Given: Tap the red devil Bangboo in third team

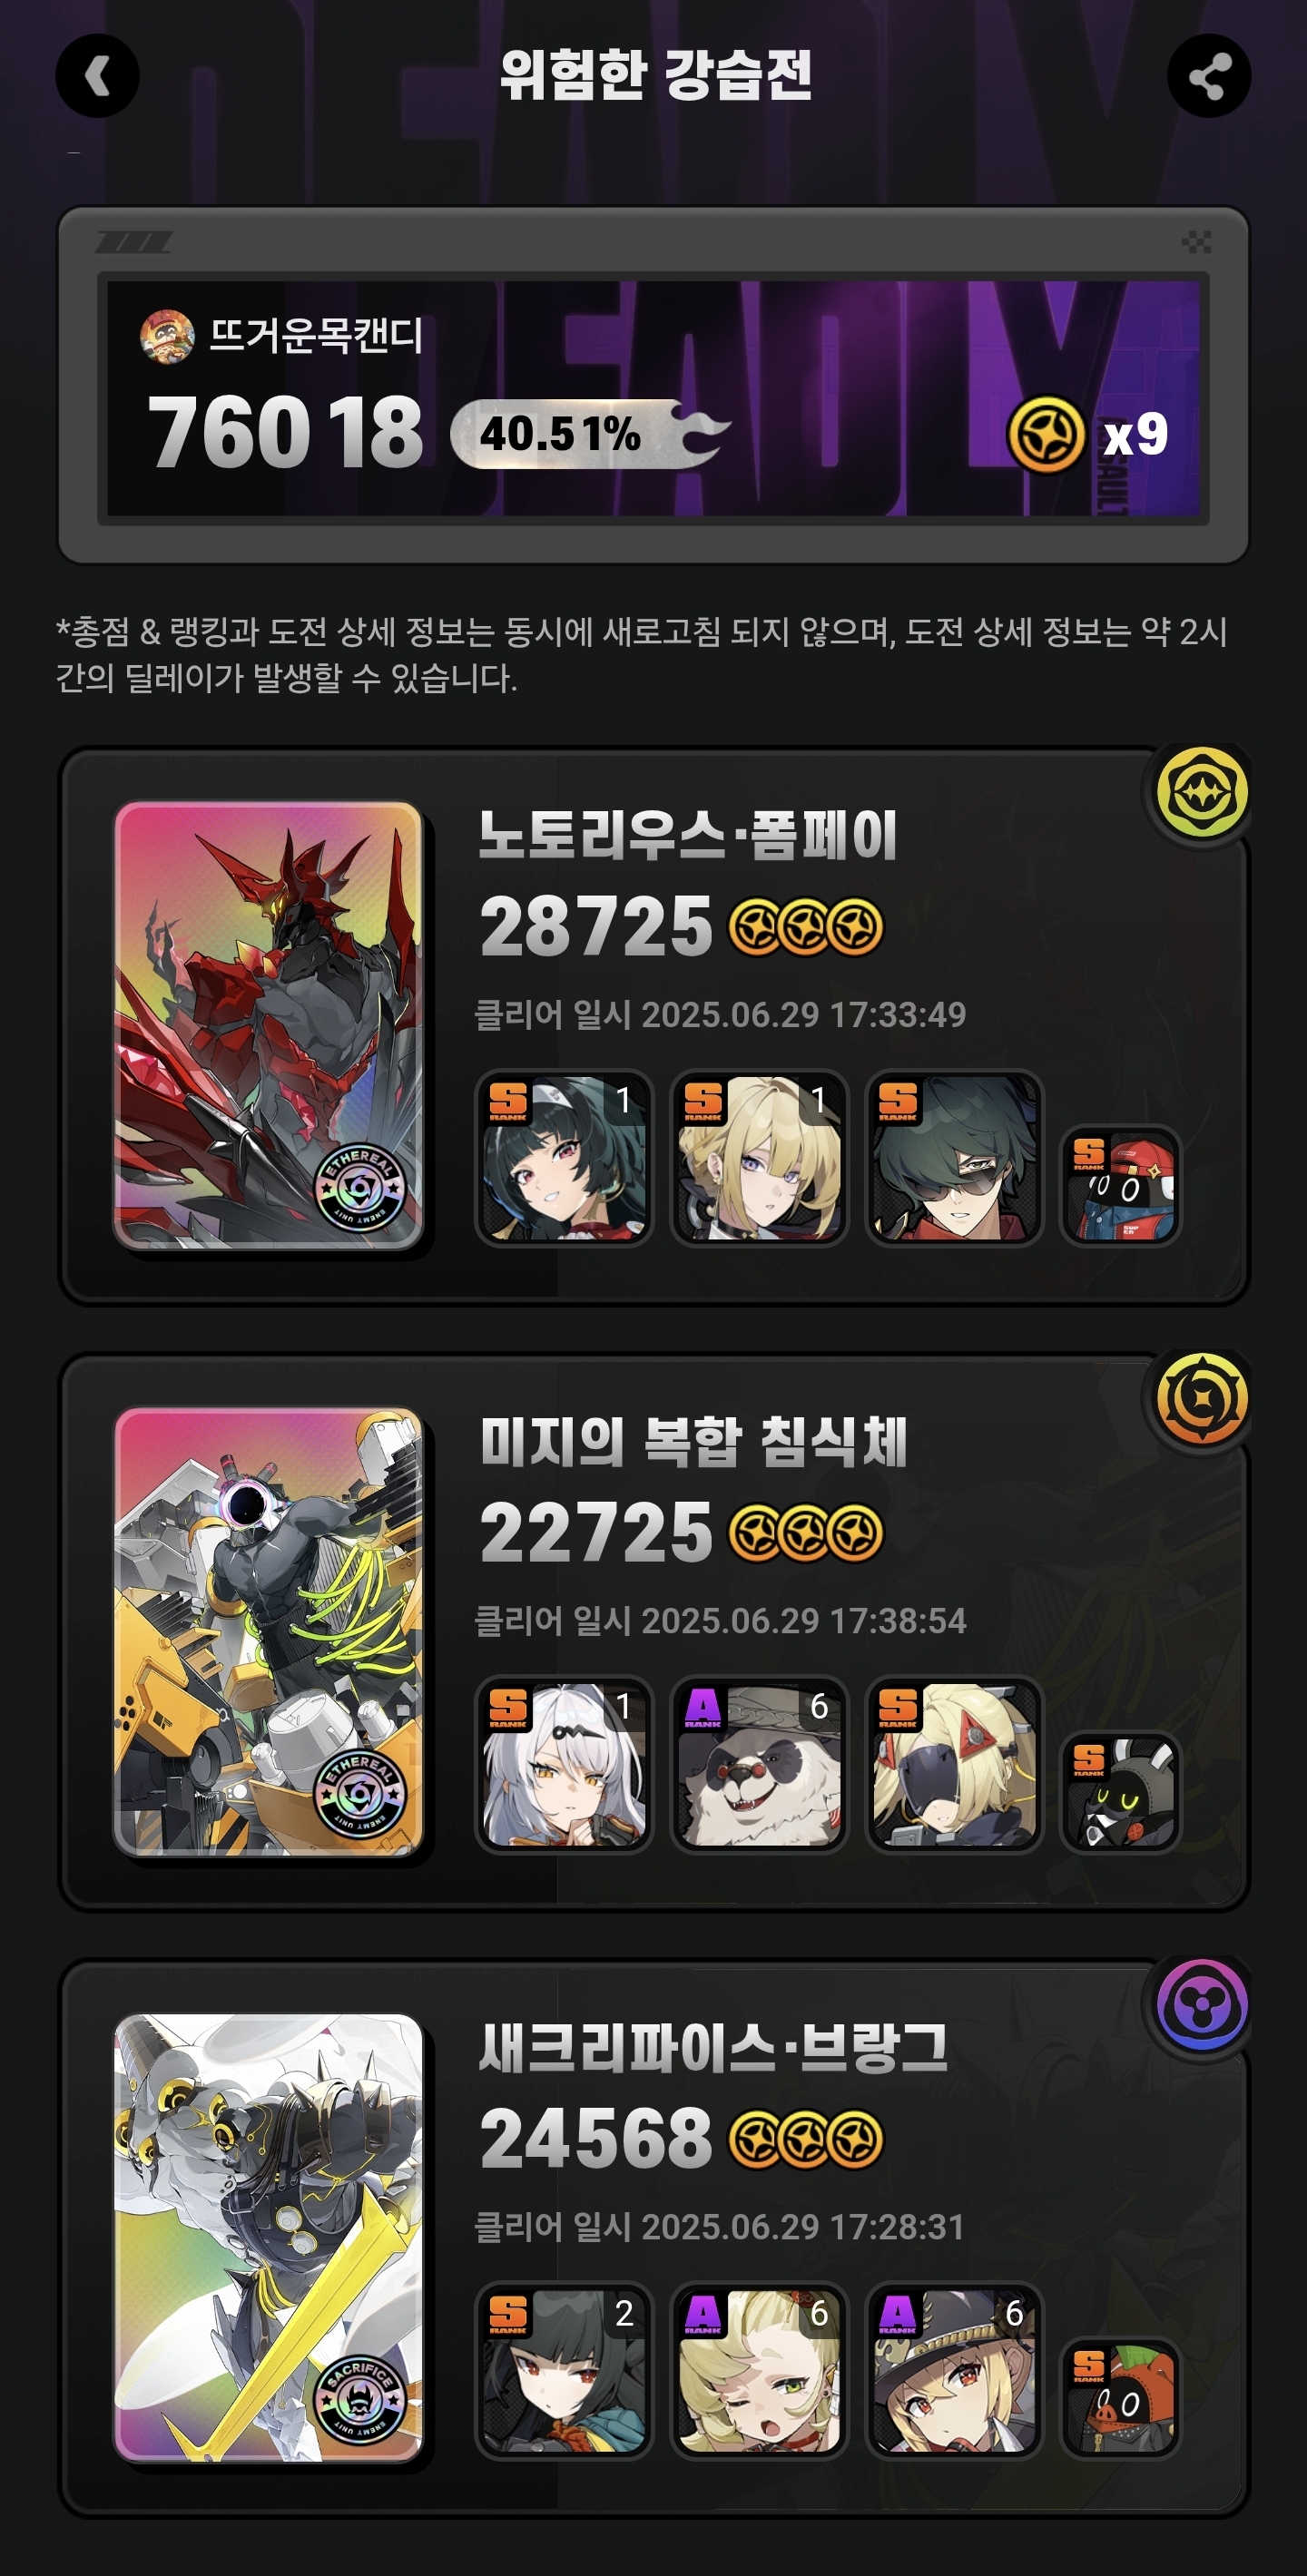Looking at the screenshot, I should [1120, 2397].
